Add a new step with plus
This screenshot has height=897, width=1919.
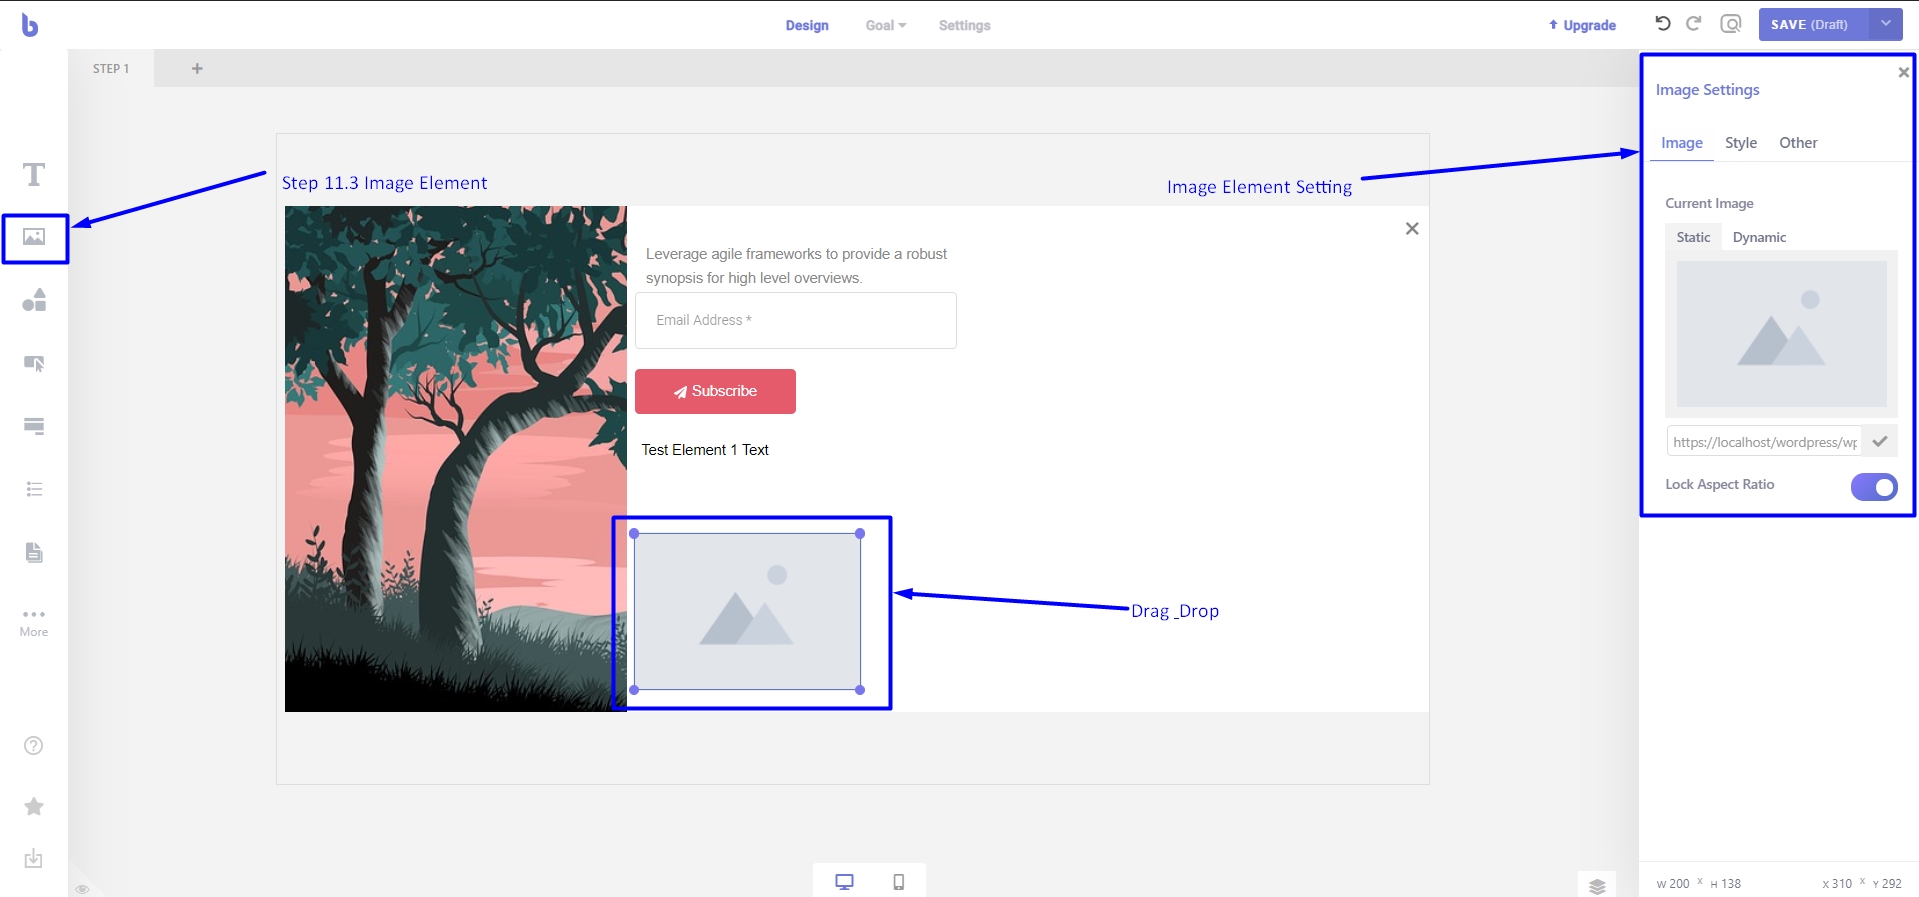(197, 68)
